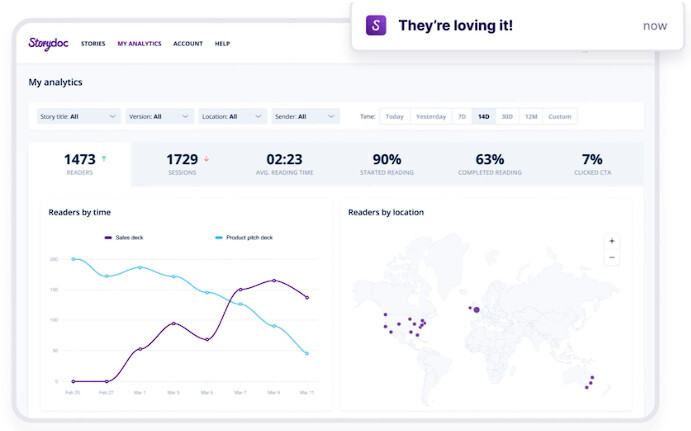Open the Help menu
Viewport: 691px width, 431px height.
[222, 44]
